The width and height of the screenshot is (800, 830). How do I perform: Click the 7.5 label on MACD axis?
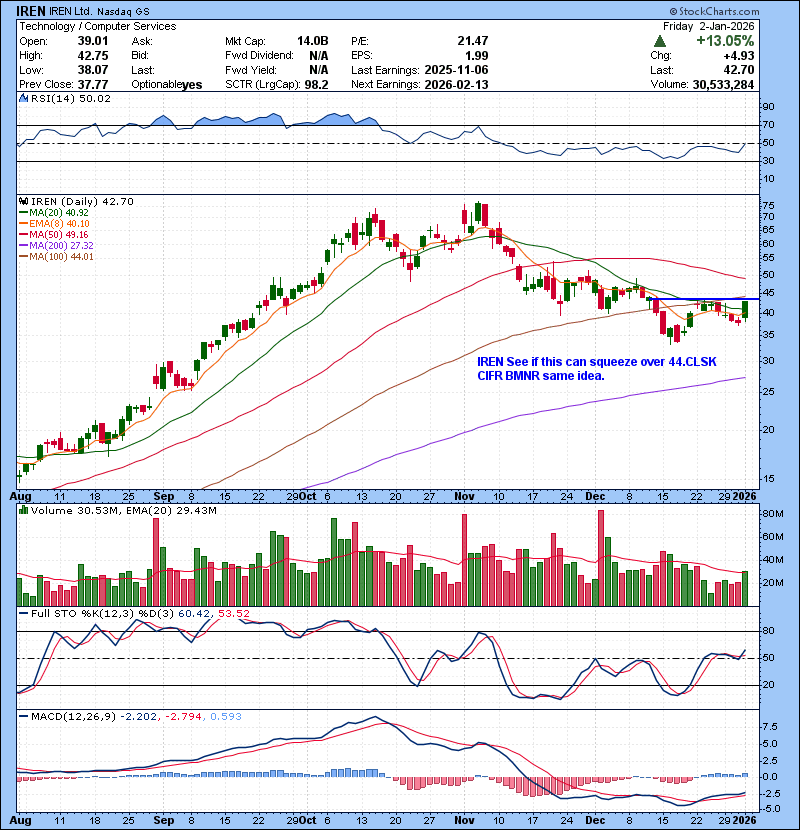(x=770, y=727)
